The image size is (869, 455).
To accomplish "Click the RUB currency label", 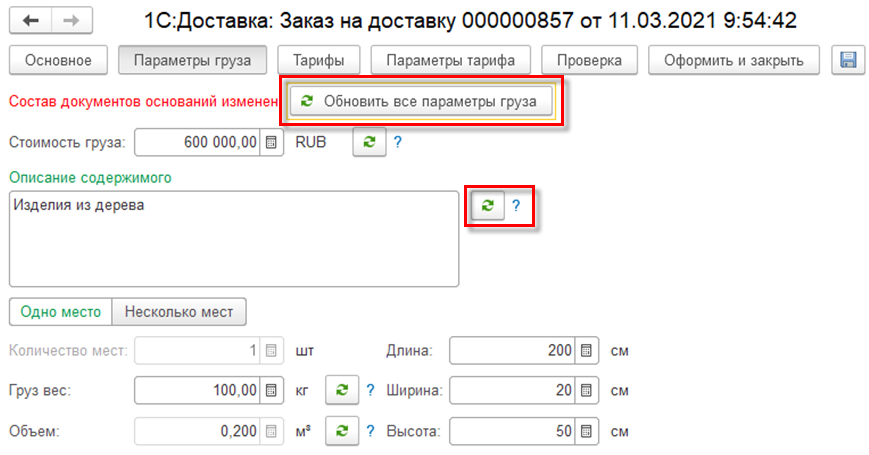I will 310,142.
